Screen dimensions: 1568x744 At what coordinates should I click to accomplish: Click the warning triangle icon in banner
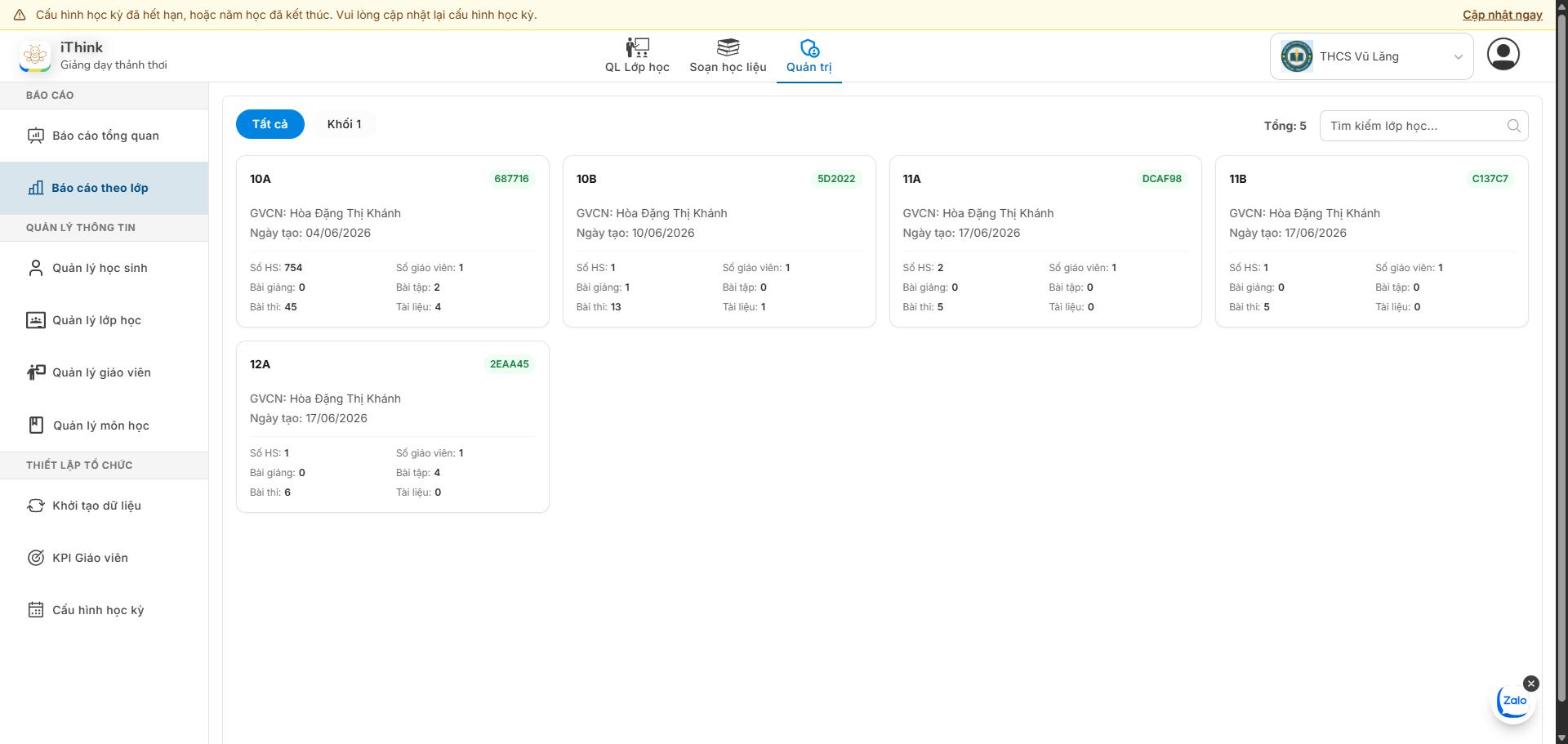pyautogui.click(x=19, y=15)
